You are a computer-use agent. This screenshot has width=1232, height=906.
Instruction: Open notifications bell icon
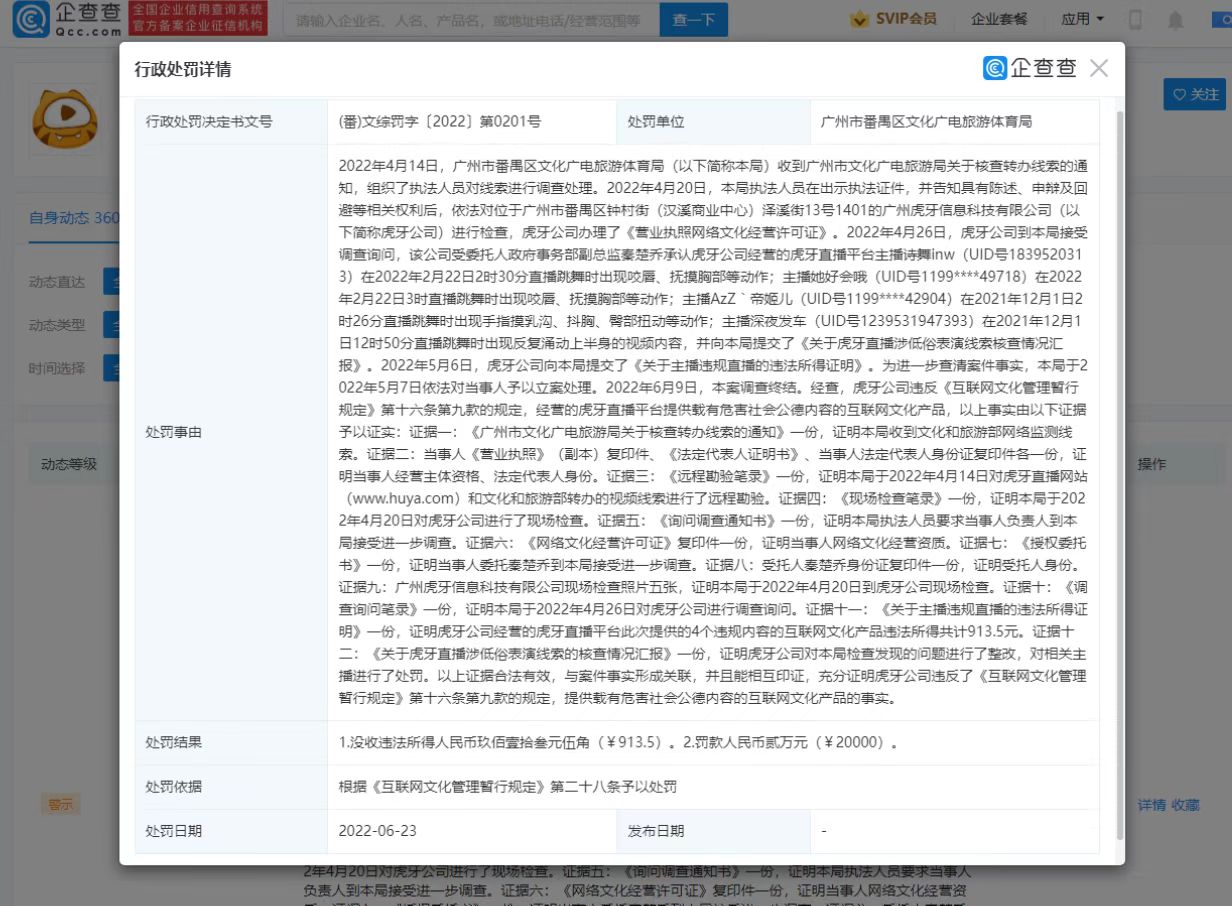click(x=1175, y=20)
